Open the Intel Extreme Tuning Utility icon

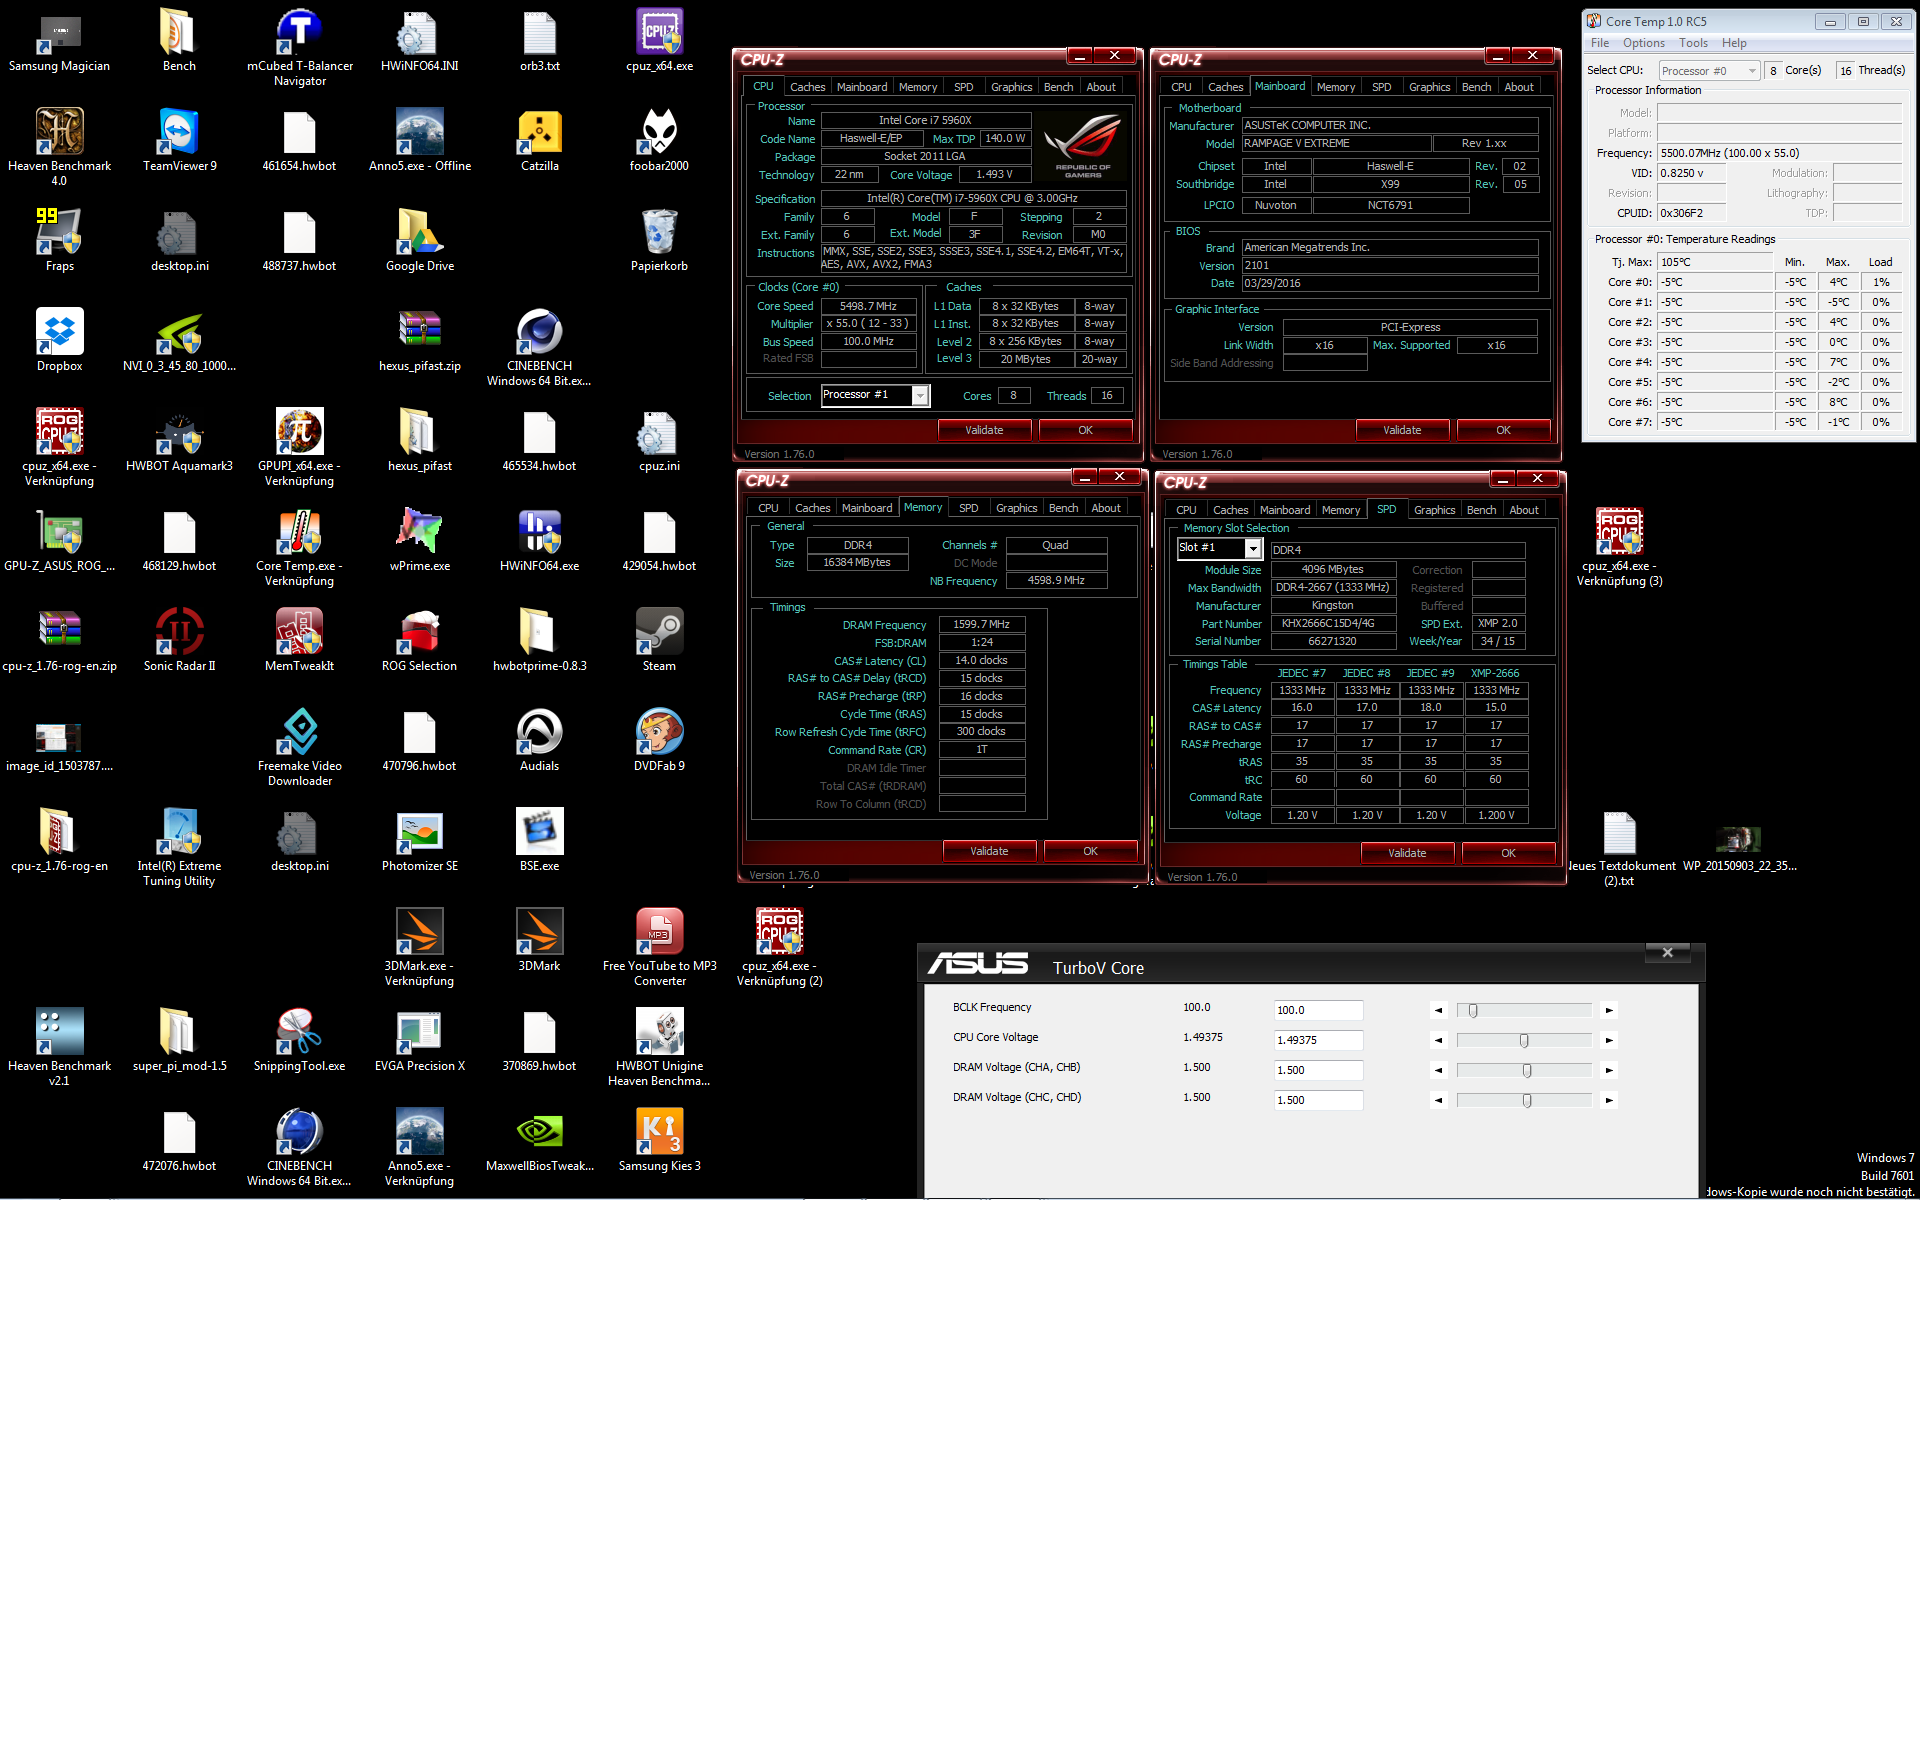tap(179, 848)
